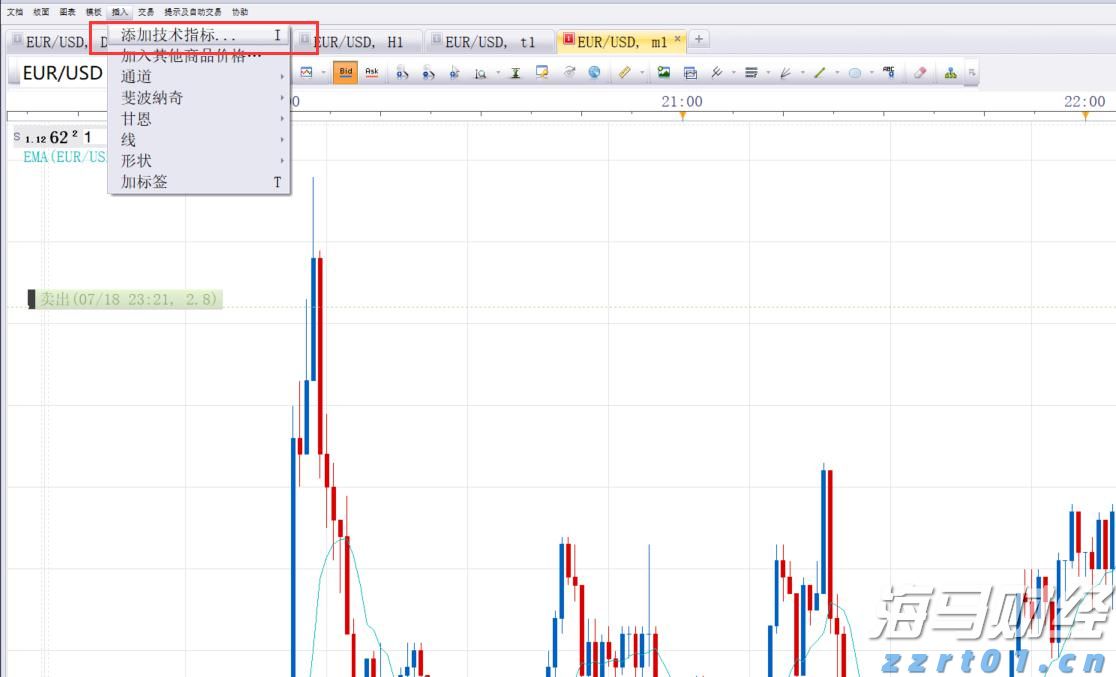Close the EUR/USD, m1 tab
1116x677 pixels.
coord(678,39)
